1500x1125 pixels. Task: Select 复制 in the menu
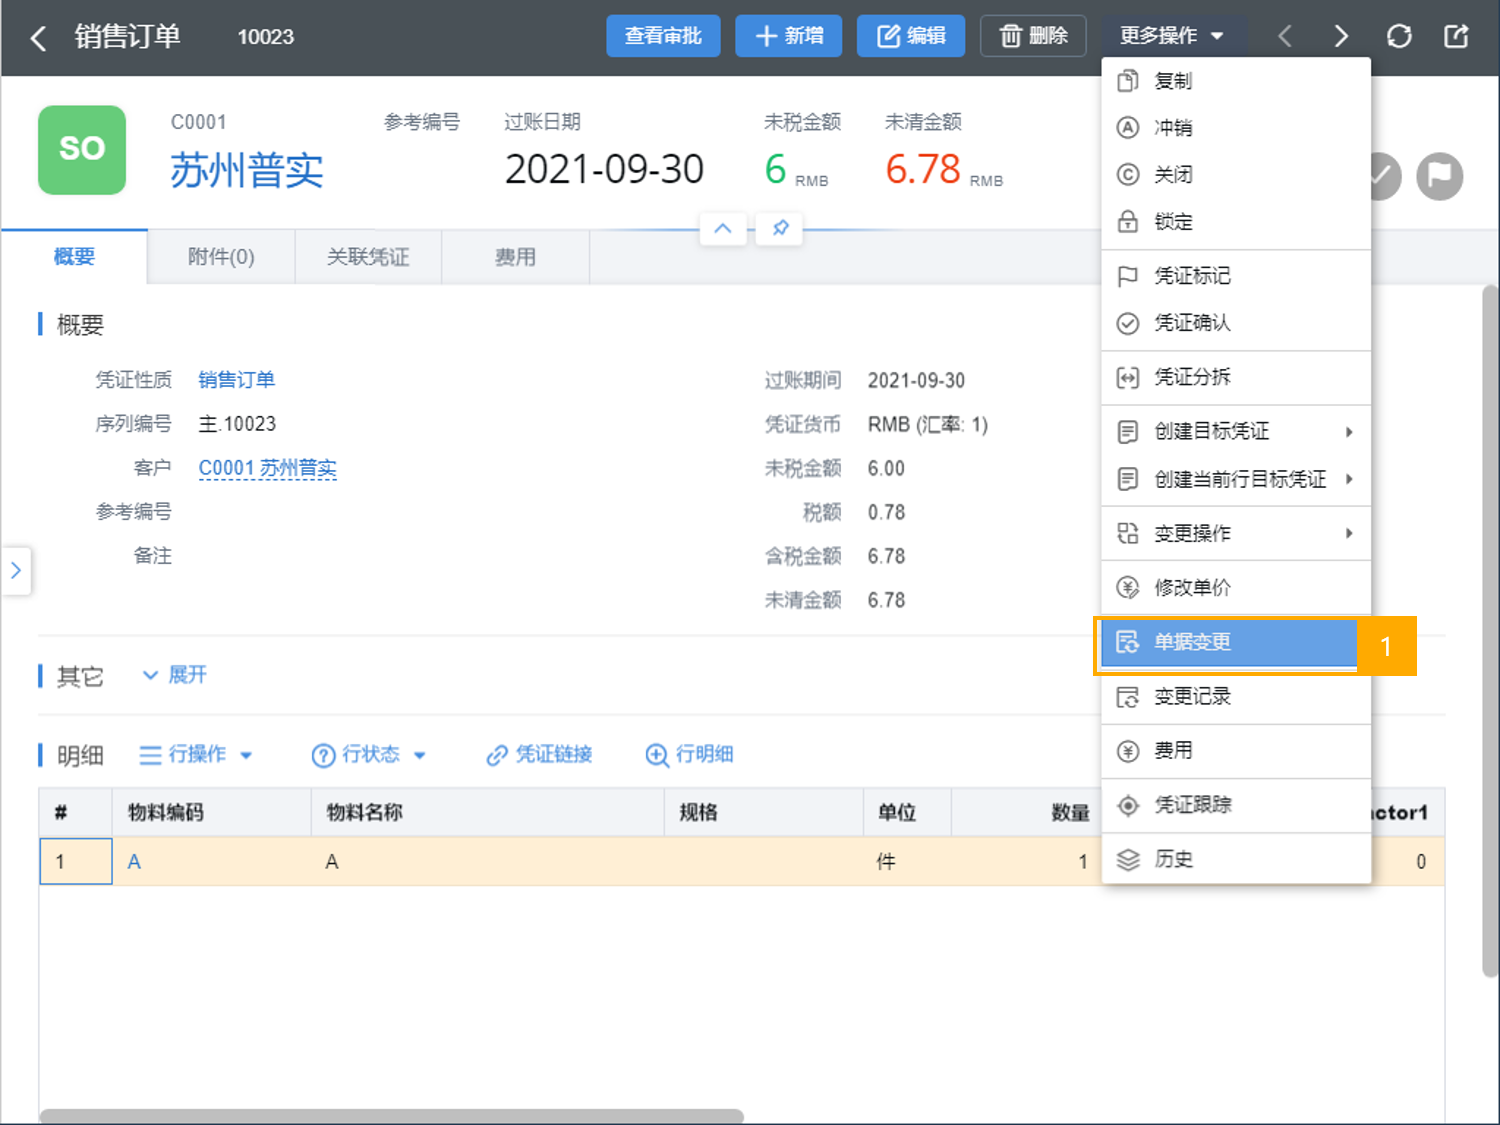pos(1236,81)
